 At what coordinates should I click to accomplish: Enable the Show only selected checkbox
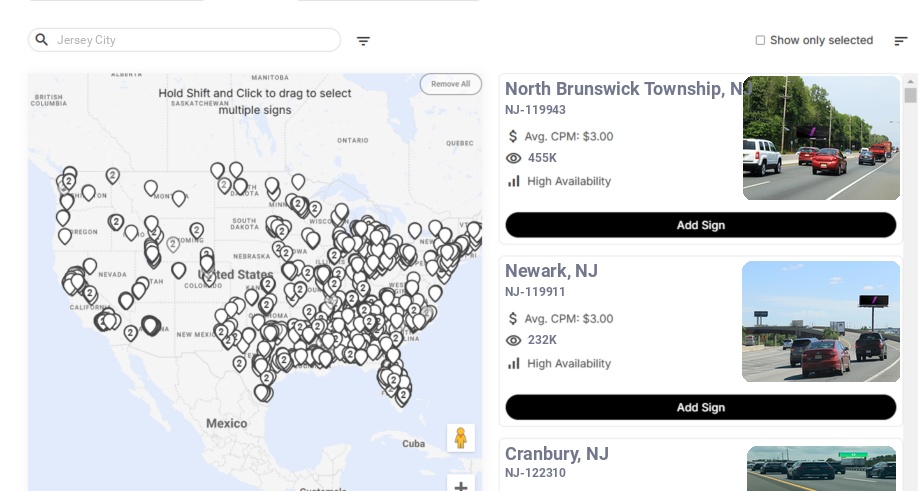coord(760,41)
